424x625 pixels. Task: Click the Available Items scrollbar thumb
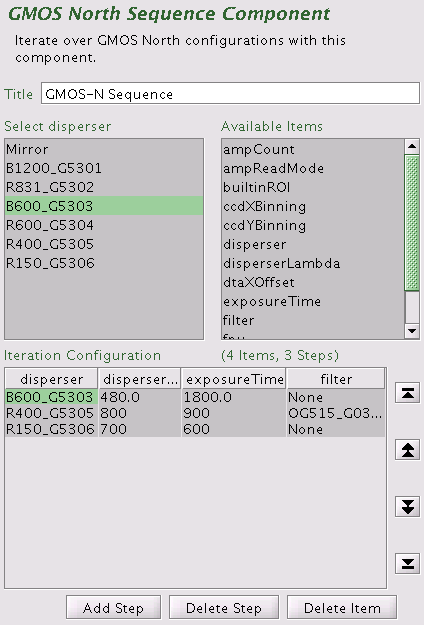tap(412, 222)
